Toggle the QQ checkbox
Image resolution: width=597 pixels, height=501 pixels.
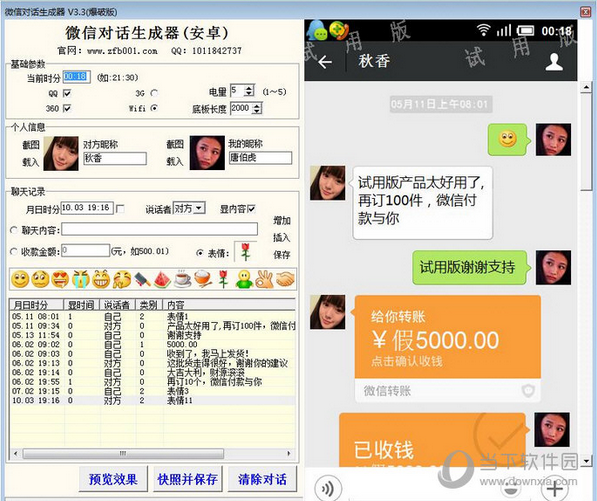point(67,93)
